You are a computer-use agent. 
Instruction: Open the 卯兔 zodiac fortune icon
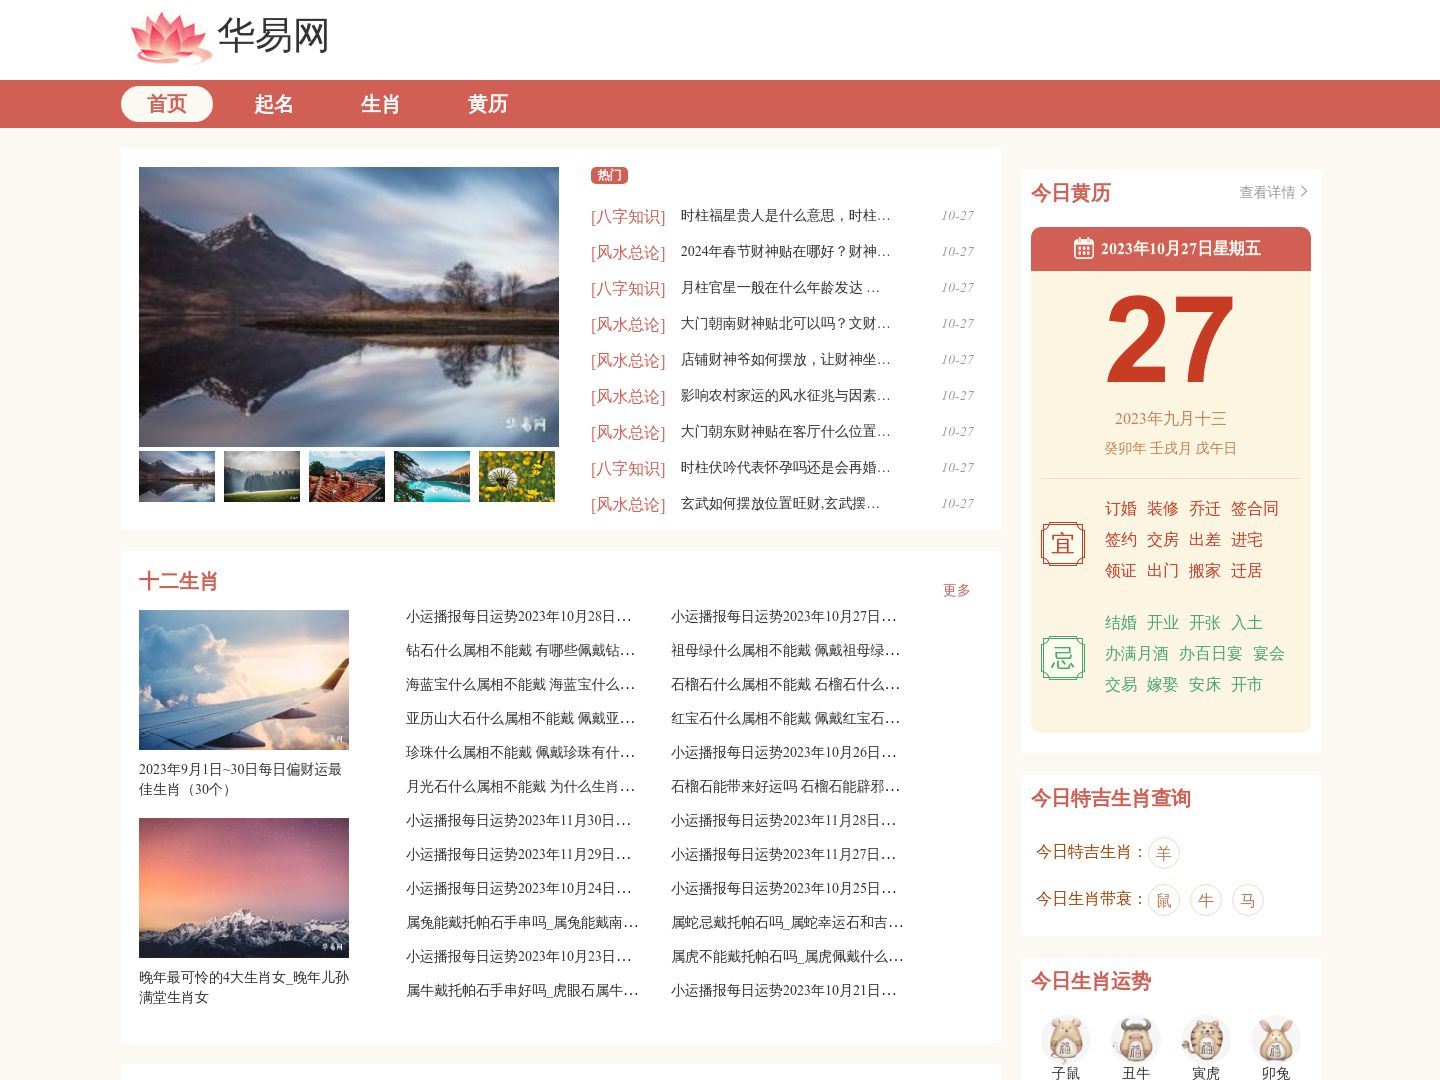tap(1276, 1040)
